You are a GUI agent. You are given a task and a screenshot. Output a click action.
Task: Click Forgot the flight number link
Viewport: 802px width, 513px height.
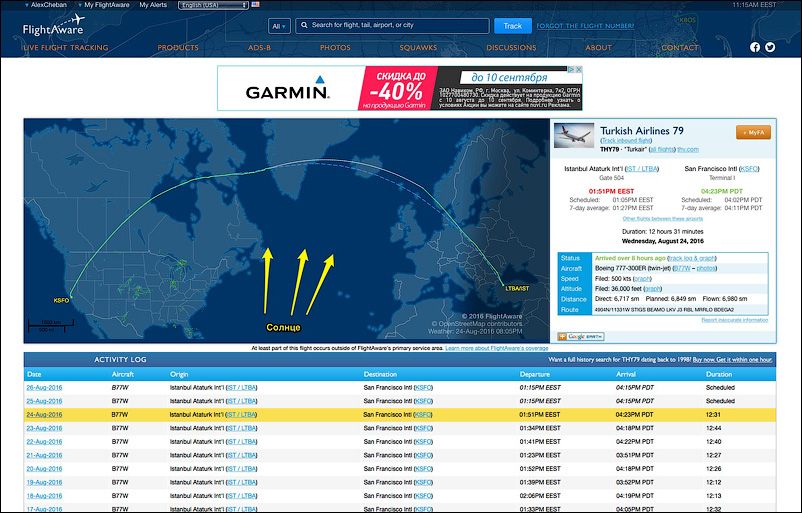(585, 26)
